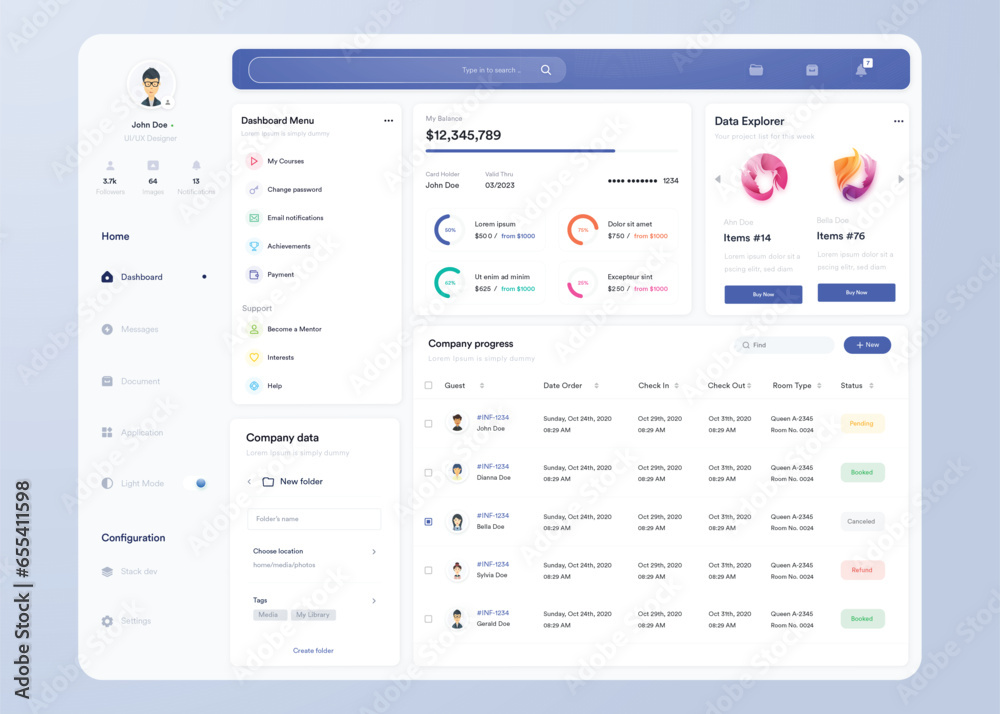Click the Find search field in Company progress

pyautogui.click(x=784, y=345)
